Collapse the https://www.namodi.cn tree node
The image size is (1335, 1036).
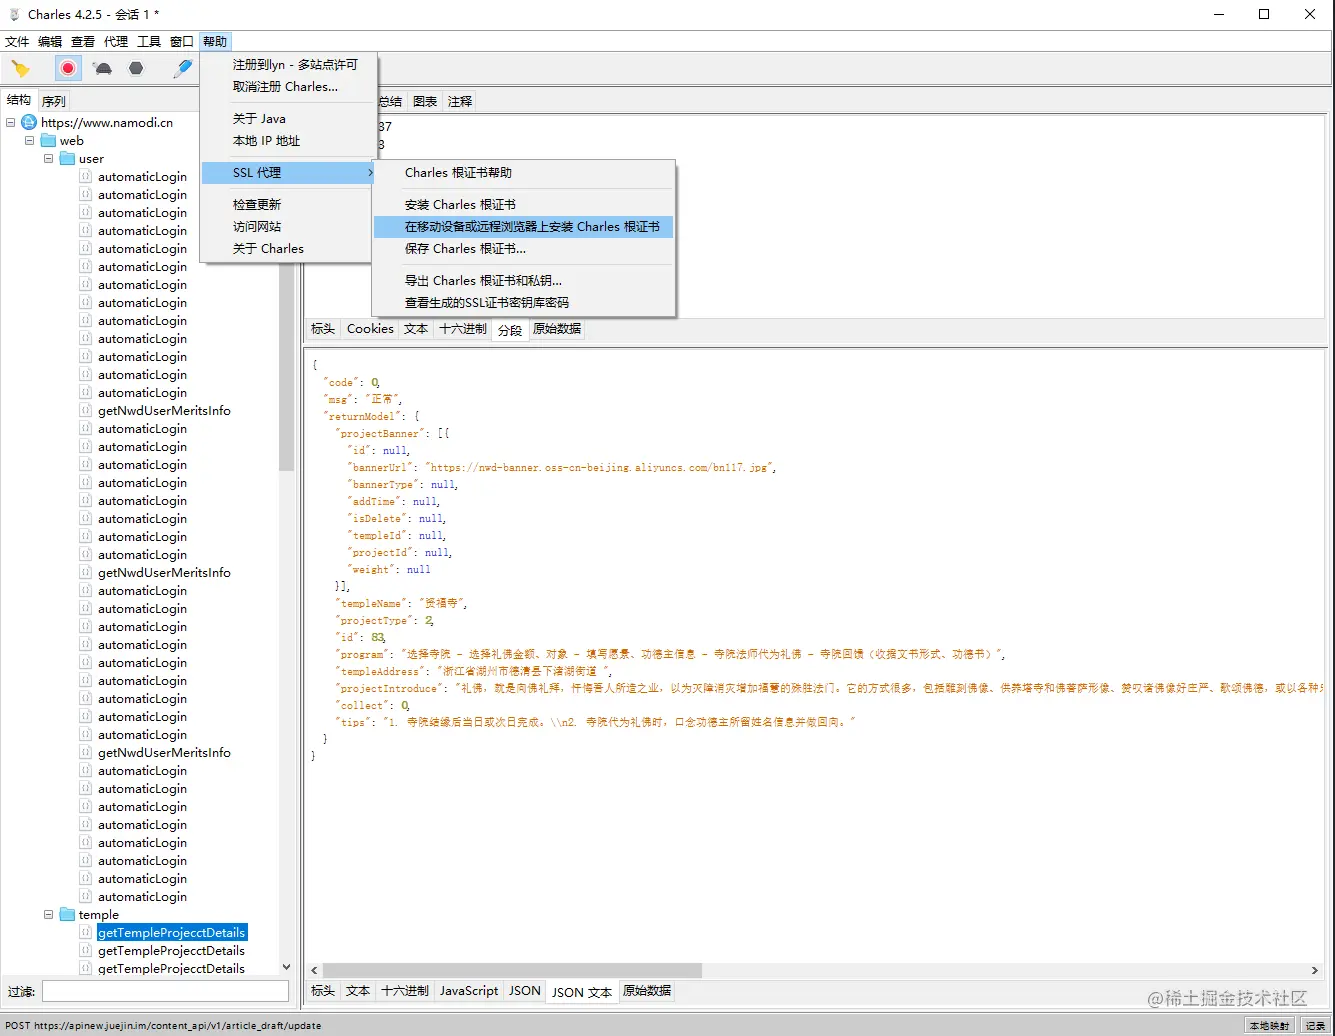11,123
